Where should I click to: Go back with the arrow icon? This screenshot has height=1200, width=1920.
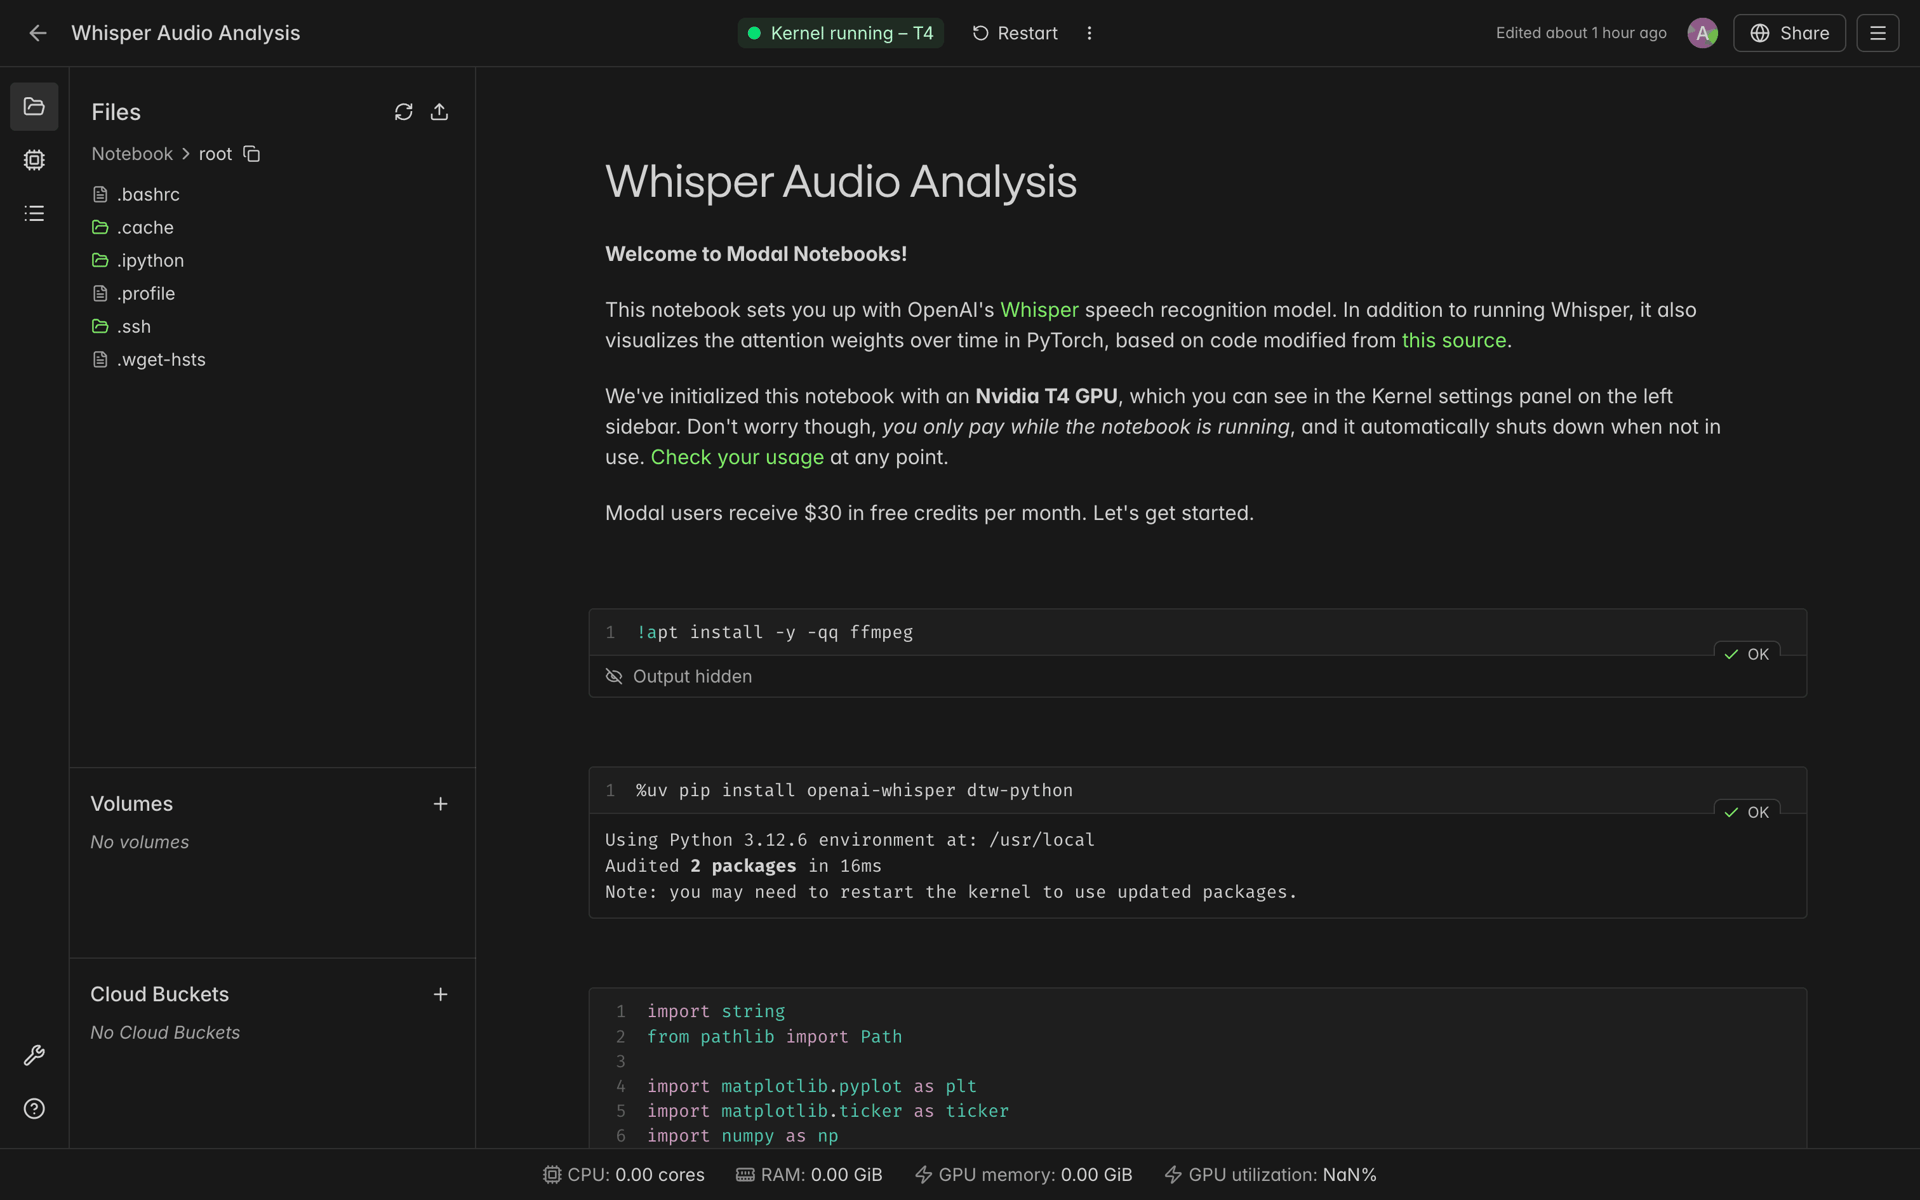(x=38, y=33)
